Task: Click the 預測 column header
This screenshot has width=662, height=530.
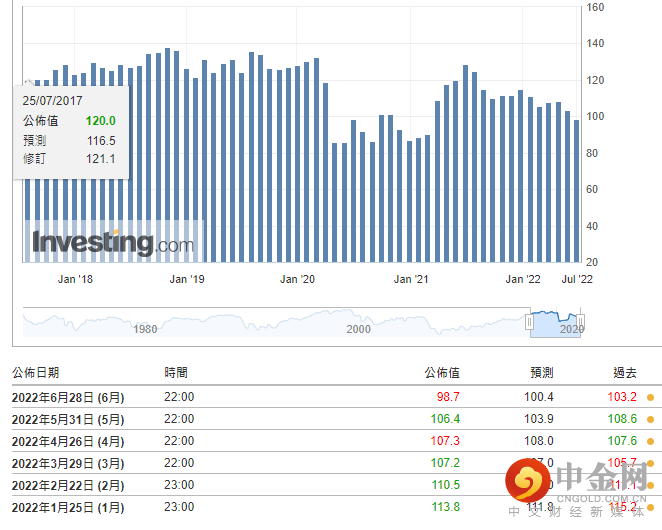Action: pos(541,372)
